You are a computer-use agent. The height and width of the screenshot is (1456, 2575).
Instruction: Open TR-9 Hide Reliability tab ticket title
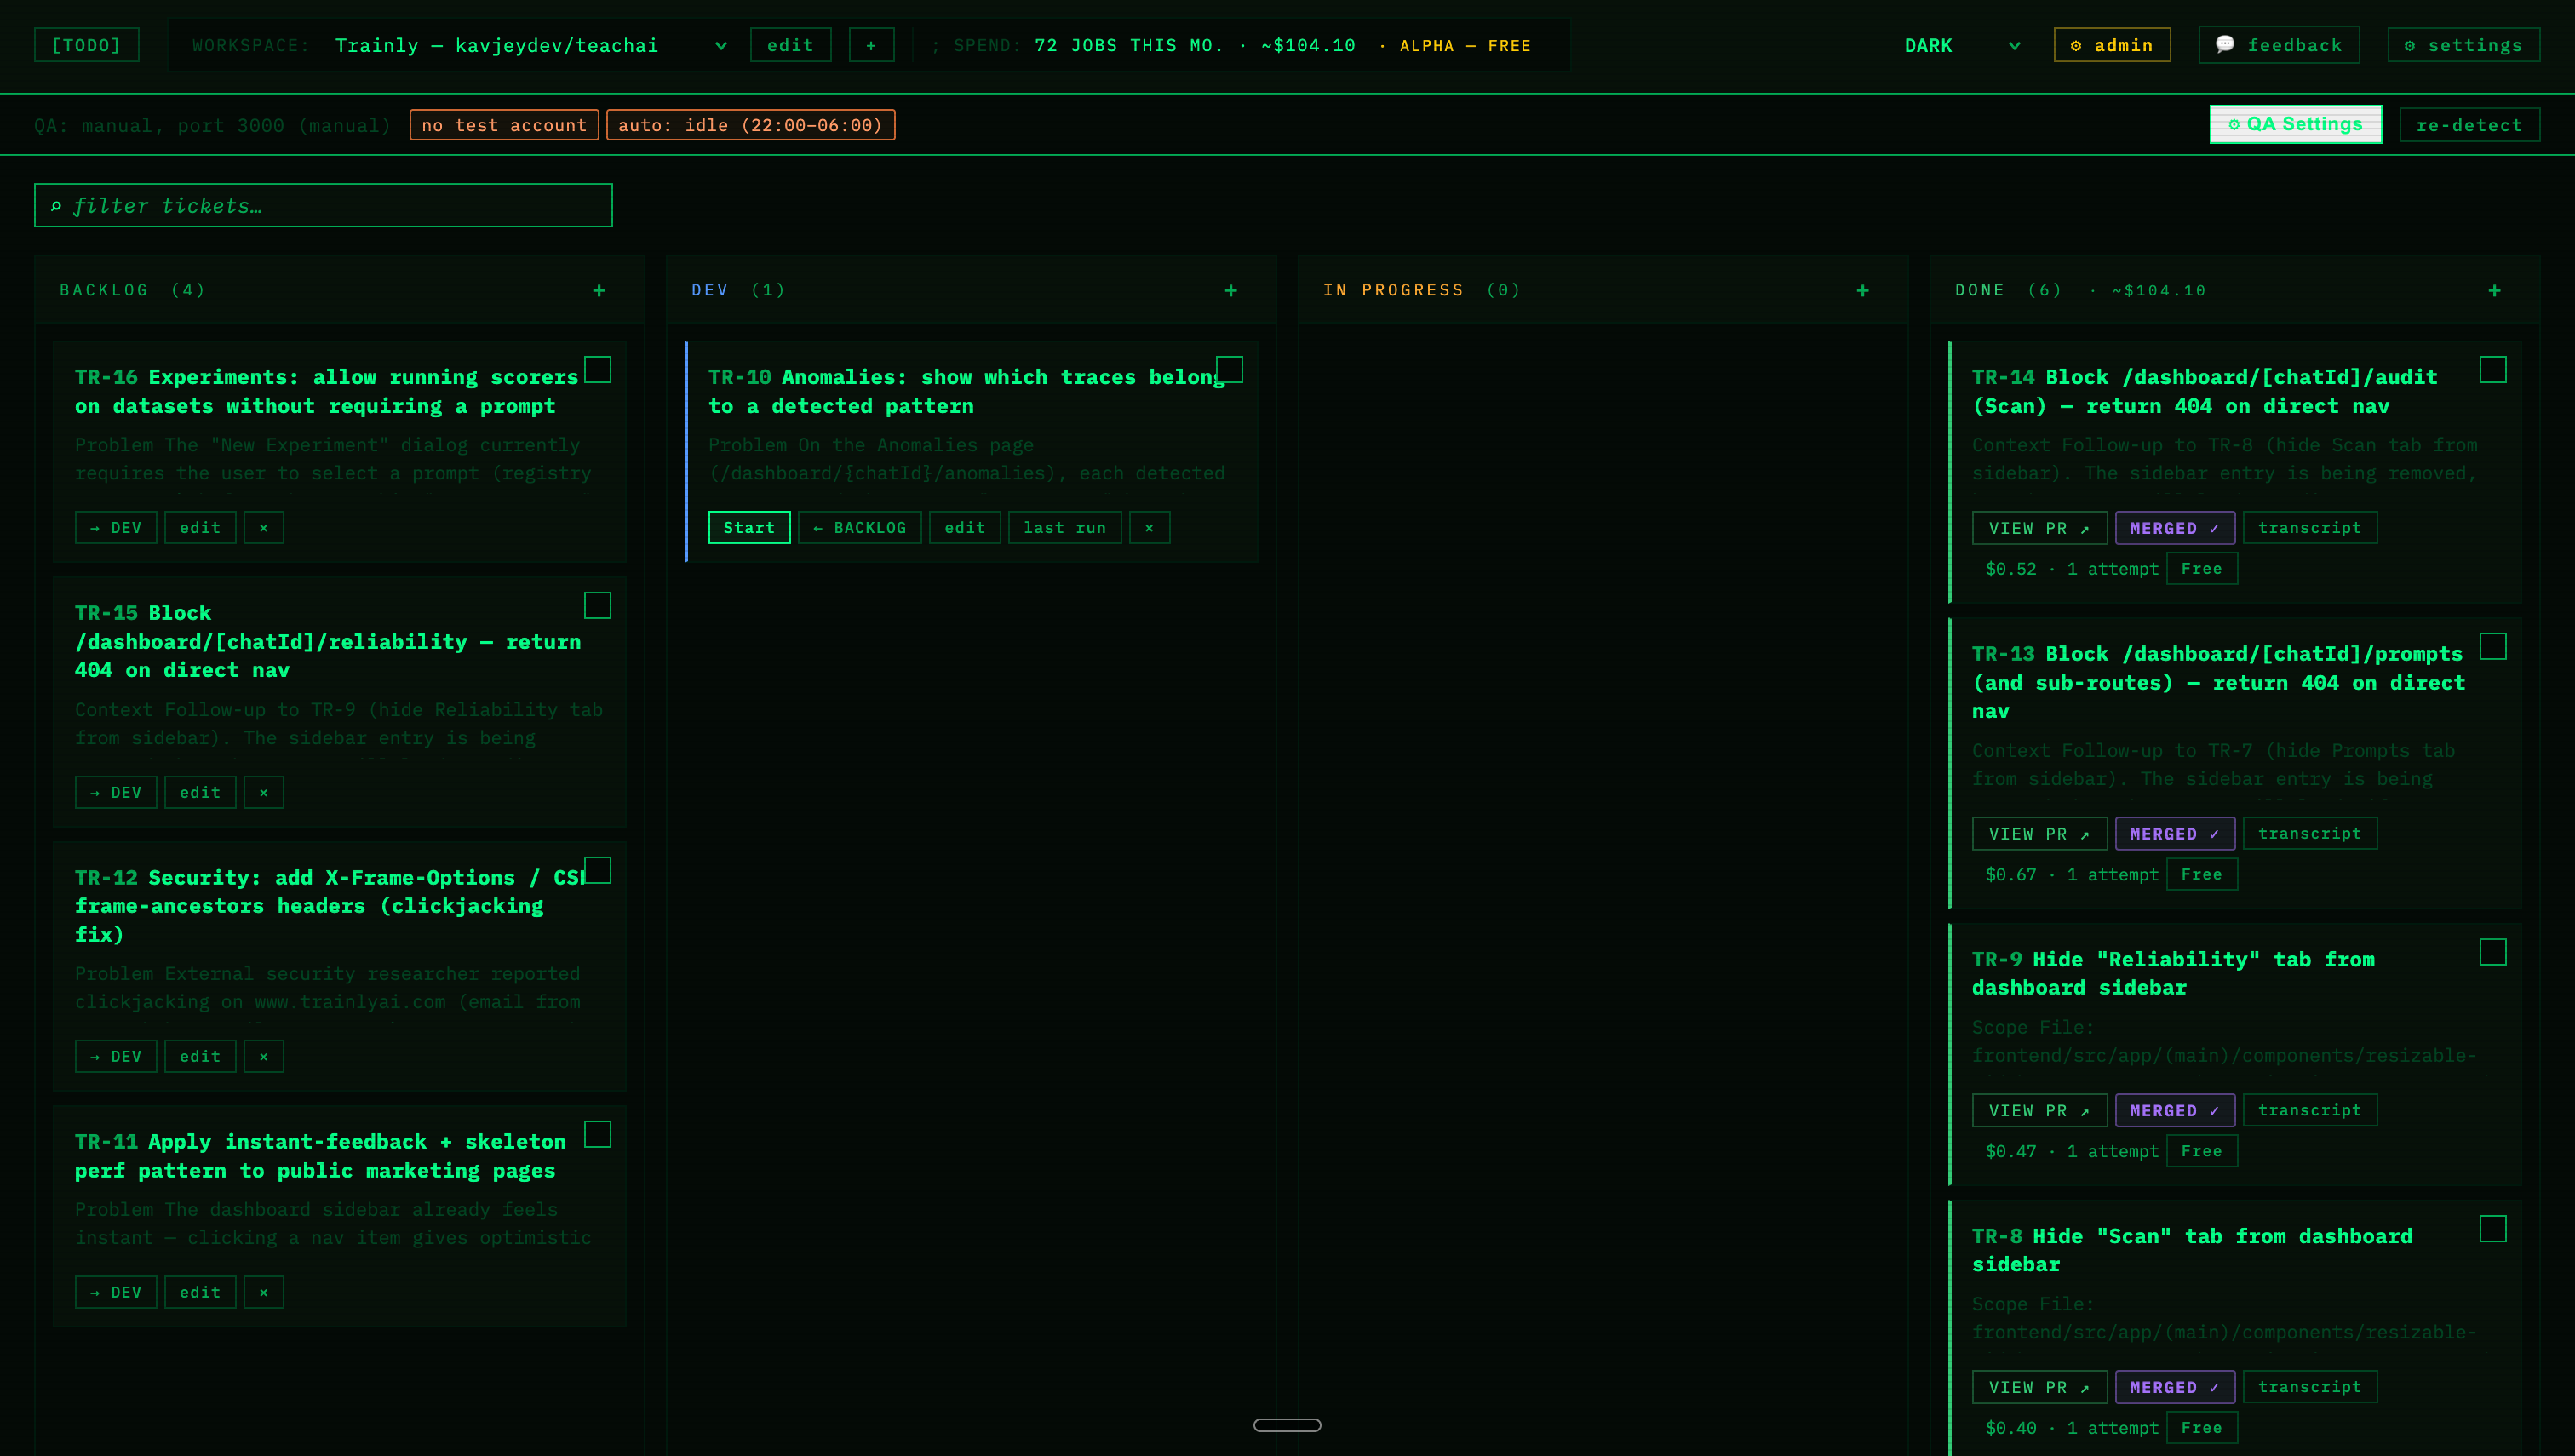2173,974
